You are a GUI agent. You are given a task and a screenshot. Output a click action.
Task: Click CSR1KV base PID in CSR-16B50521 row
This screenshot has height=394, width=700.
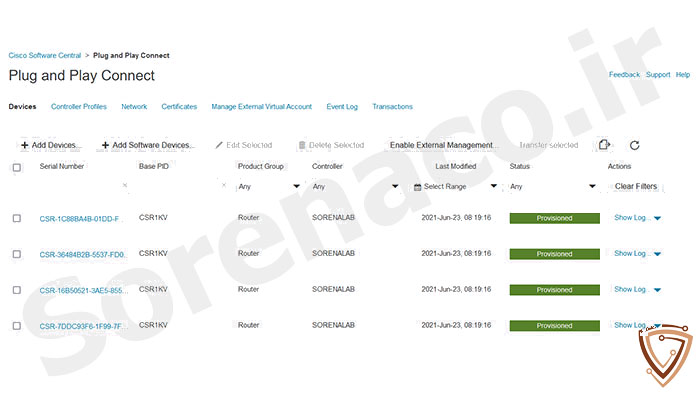pyautogui.click(x=153, y=290)
